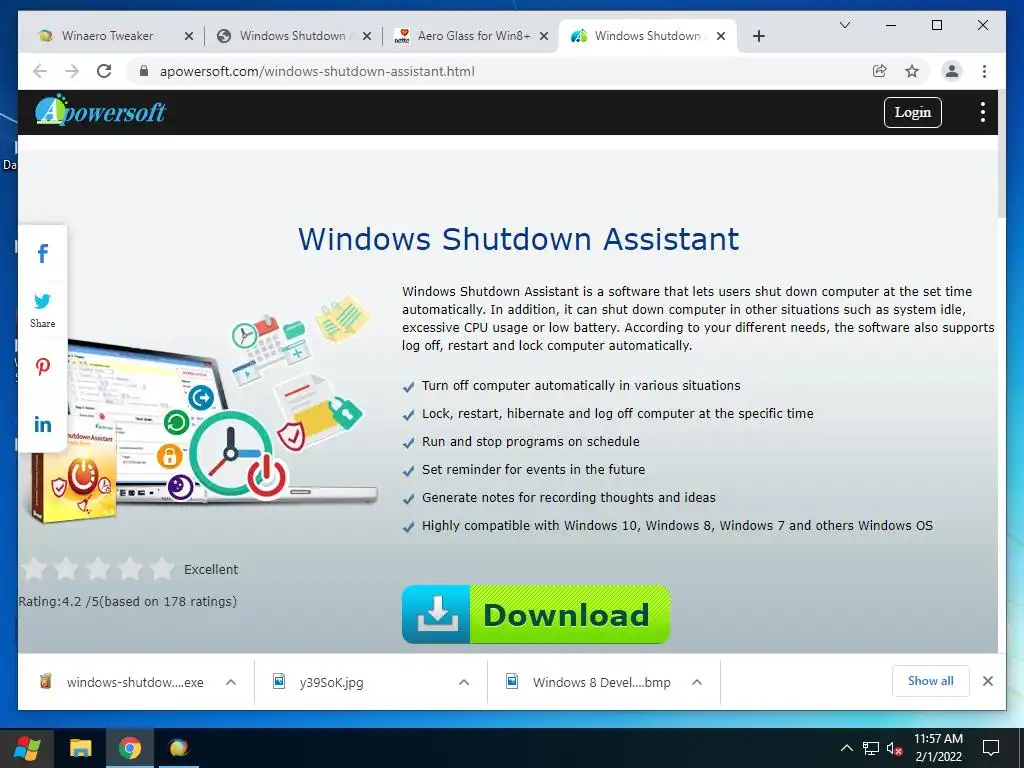
Task: Expand options for windows-shutdow....exe download
Action: point(231,682)
